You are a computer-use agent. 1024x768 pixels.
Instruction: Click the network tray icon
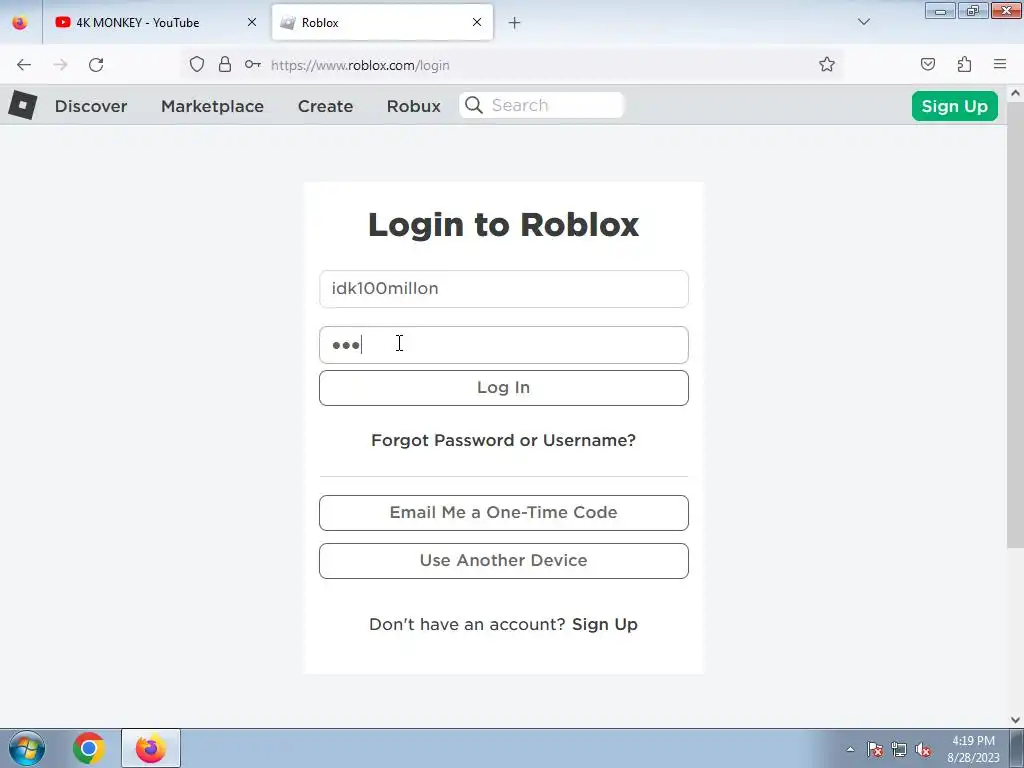click(x=899, y=749)
